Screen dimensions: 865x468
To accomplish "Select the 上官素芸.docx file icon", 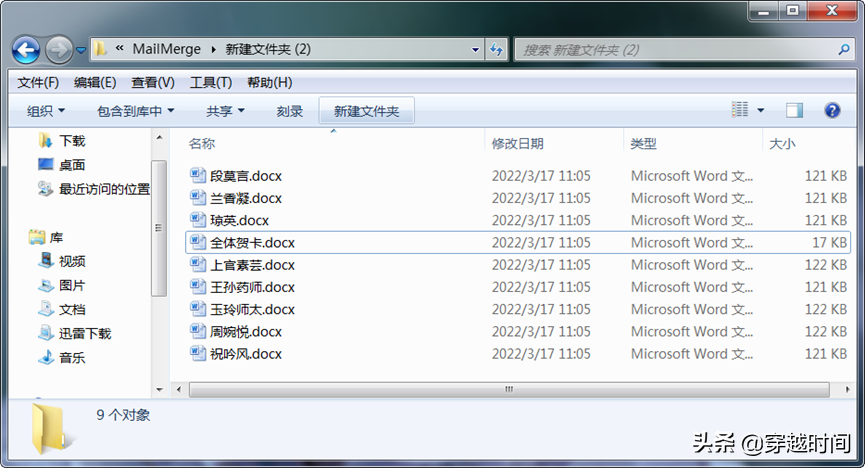I will pyautogui.click(x=198, y=264).
